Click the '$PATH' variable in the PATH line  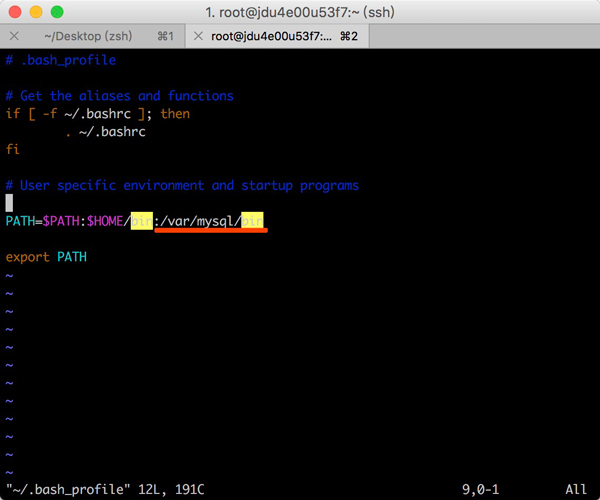(x=61, y=221)
